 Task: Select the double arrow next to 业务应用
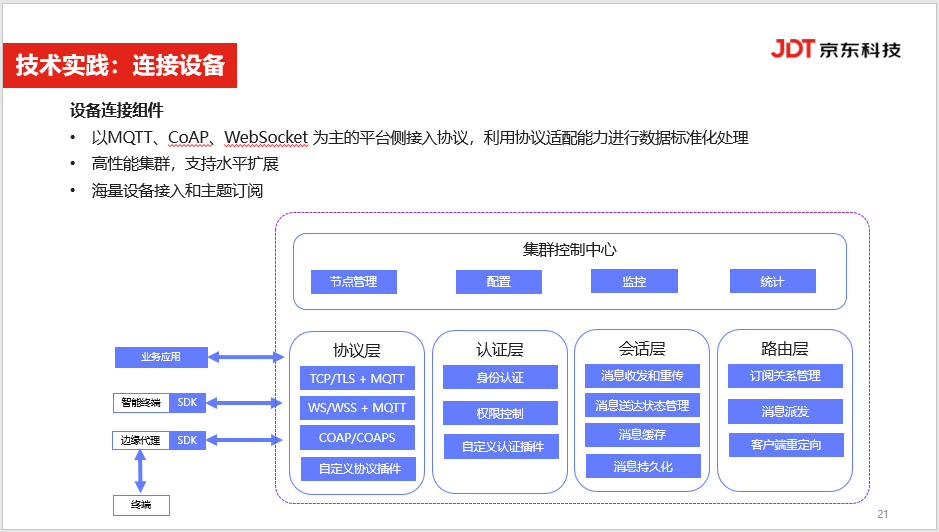pyautogui.click(x=246, y=358)
